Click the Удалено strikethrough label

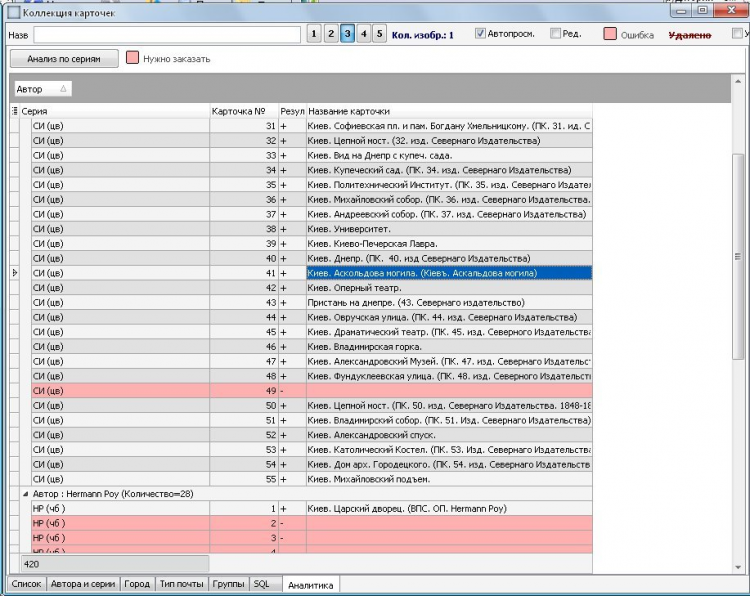[690, 35]
